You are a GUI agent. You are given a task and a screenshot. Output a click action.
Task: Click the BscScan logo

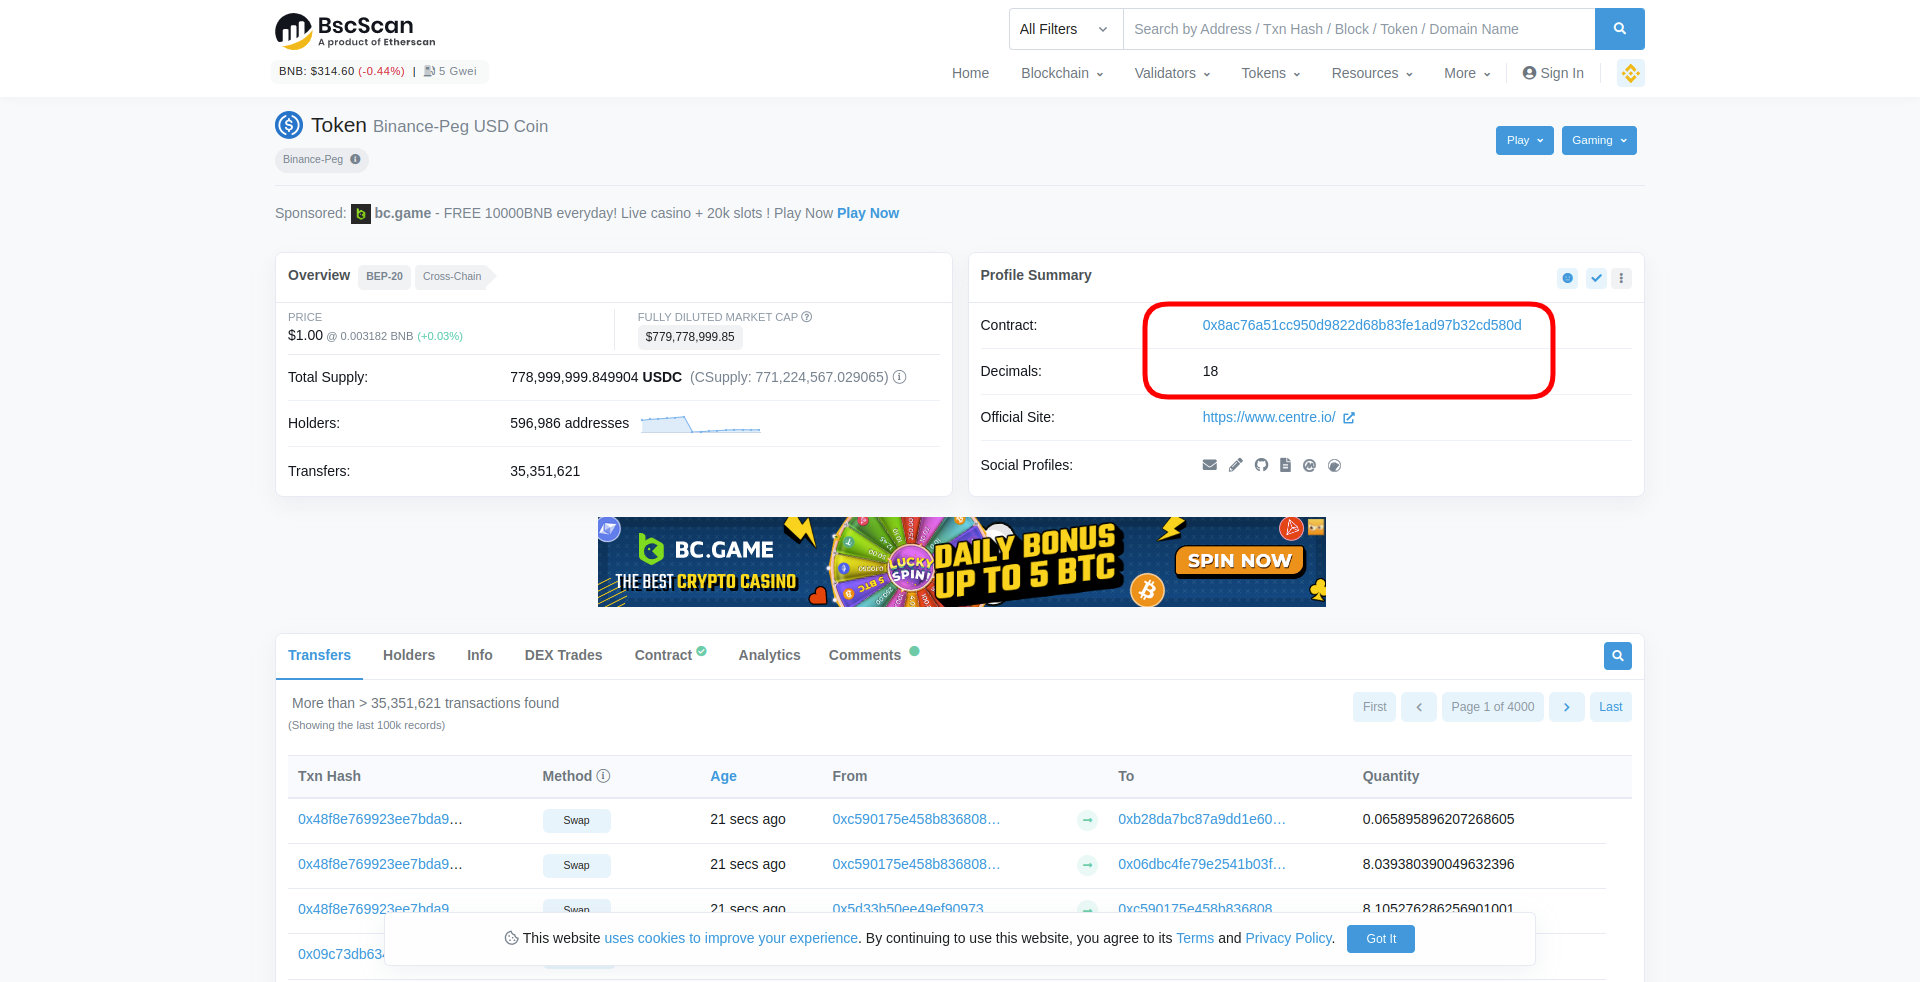click(355, 31)
